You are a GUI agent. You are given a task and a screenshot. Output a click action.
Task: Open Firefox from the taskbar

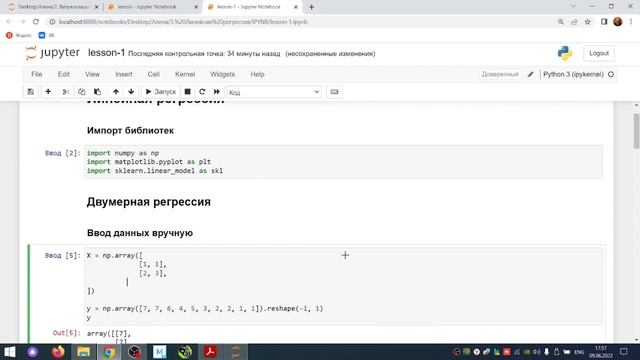pyautogui.click(x=58, y=352)
